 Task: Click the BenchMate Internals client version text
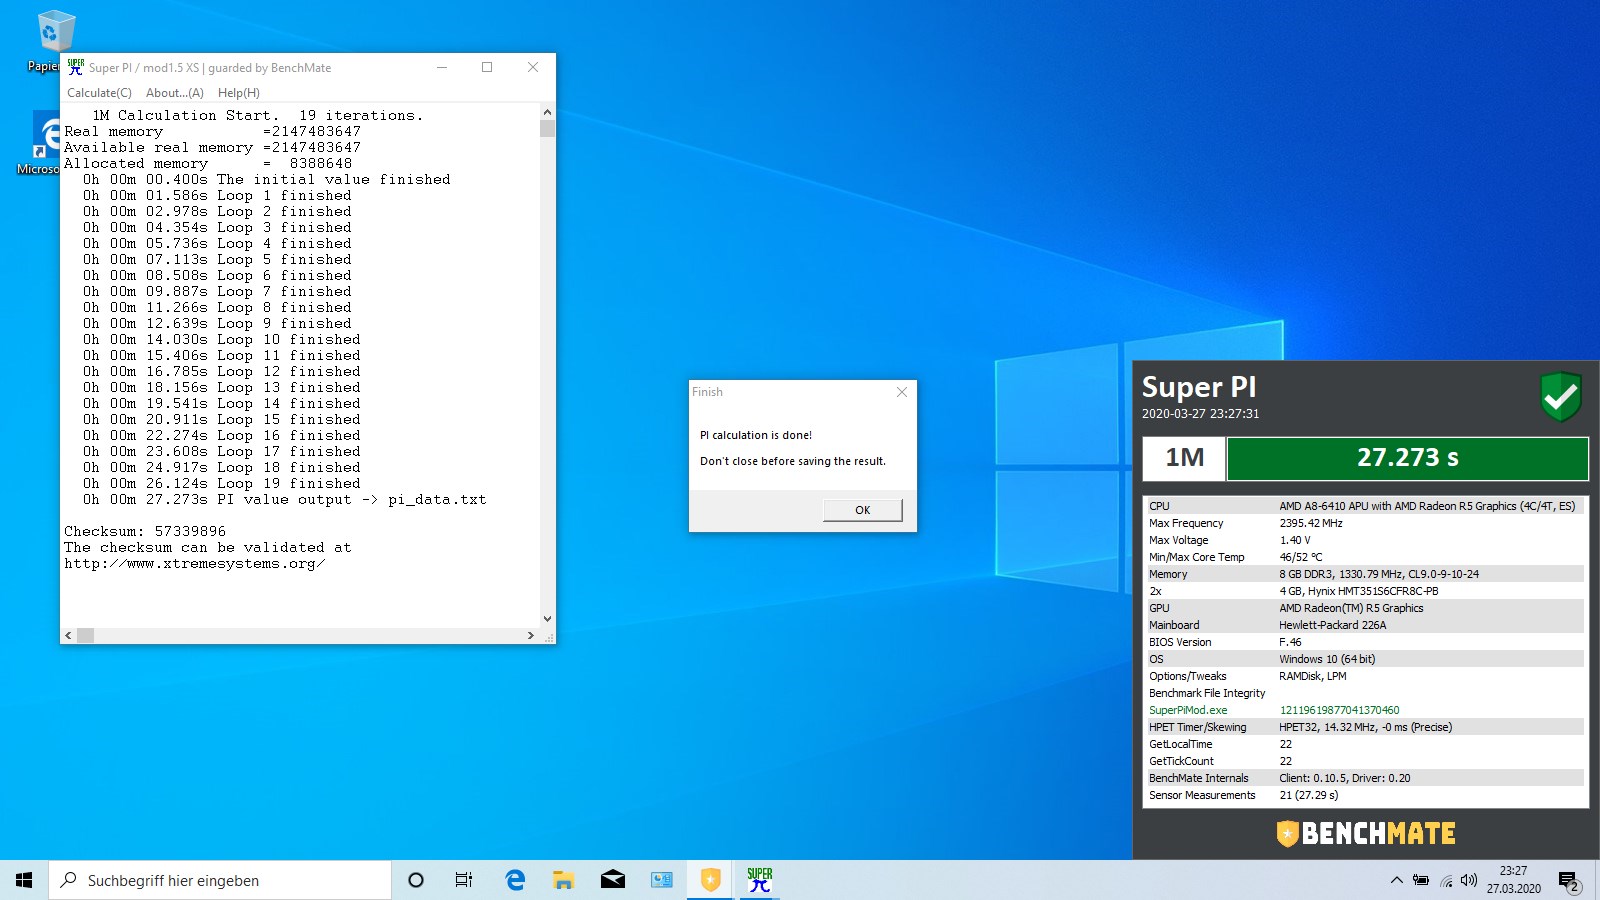point(1345,778)
